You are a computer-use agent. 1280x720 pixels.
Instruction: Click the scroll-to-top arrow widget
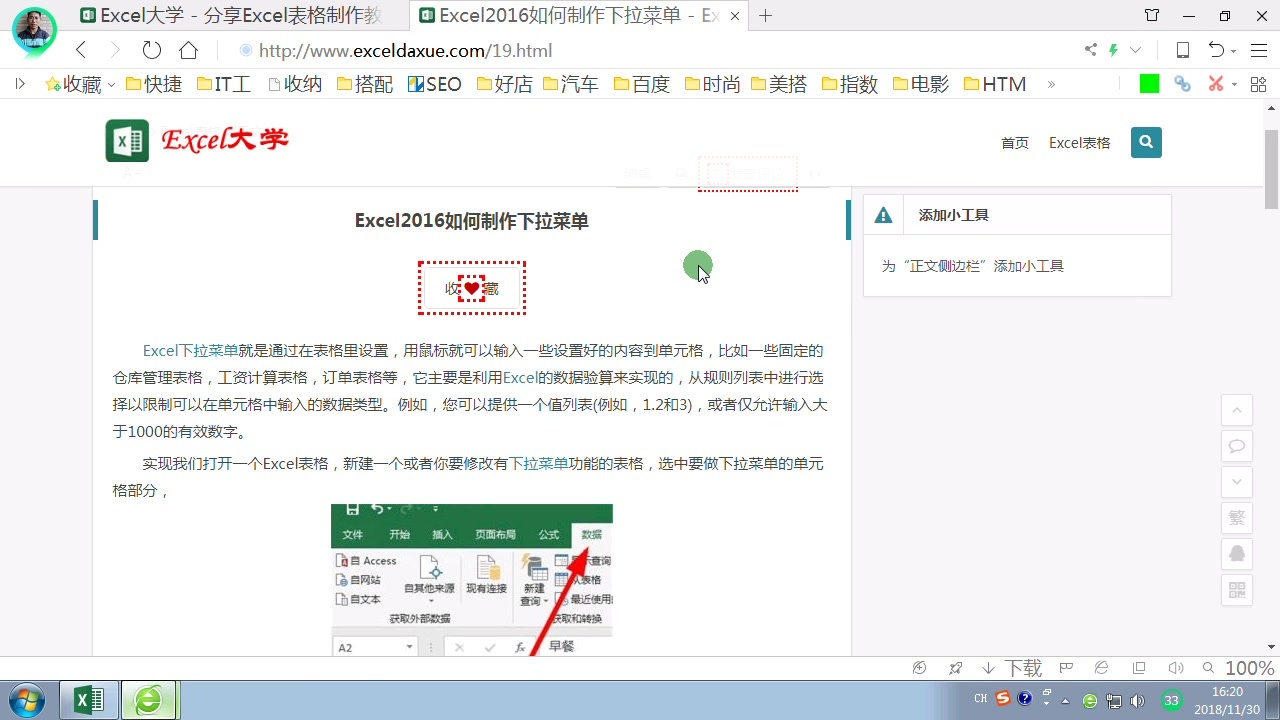(x=1237, y=410)
